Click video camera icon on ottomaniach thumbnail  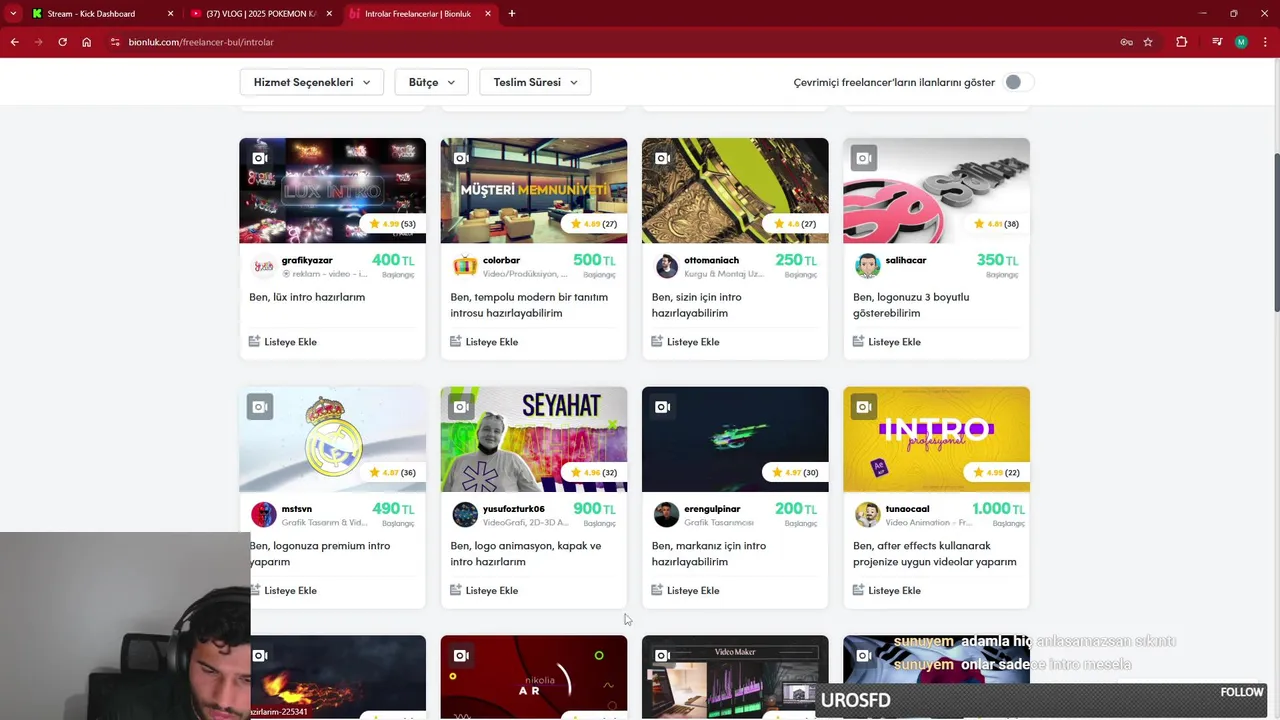pos(662,158)
